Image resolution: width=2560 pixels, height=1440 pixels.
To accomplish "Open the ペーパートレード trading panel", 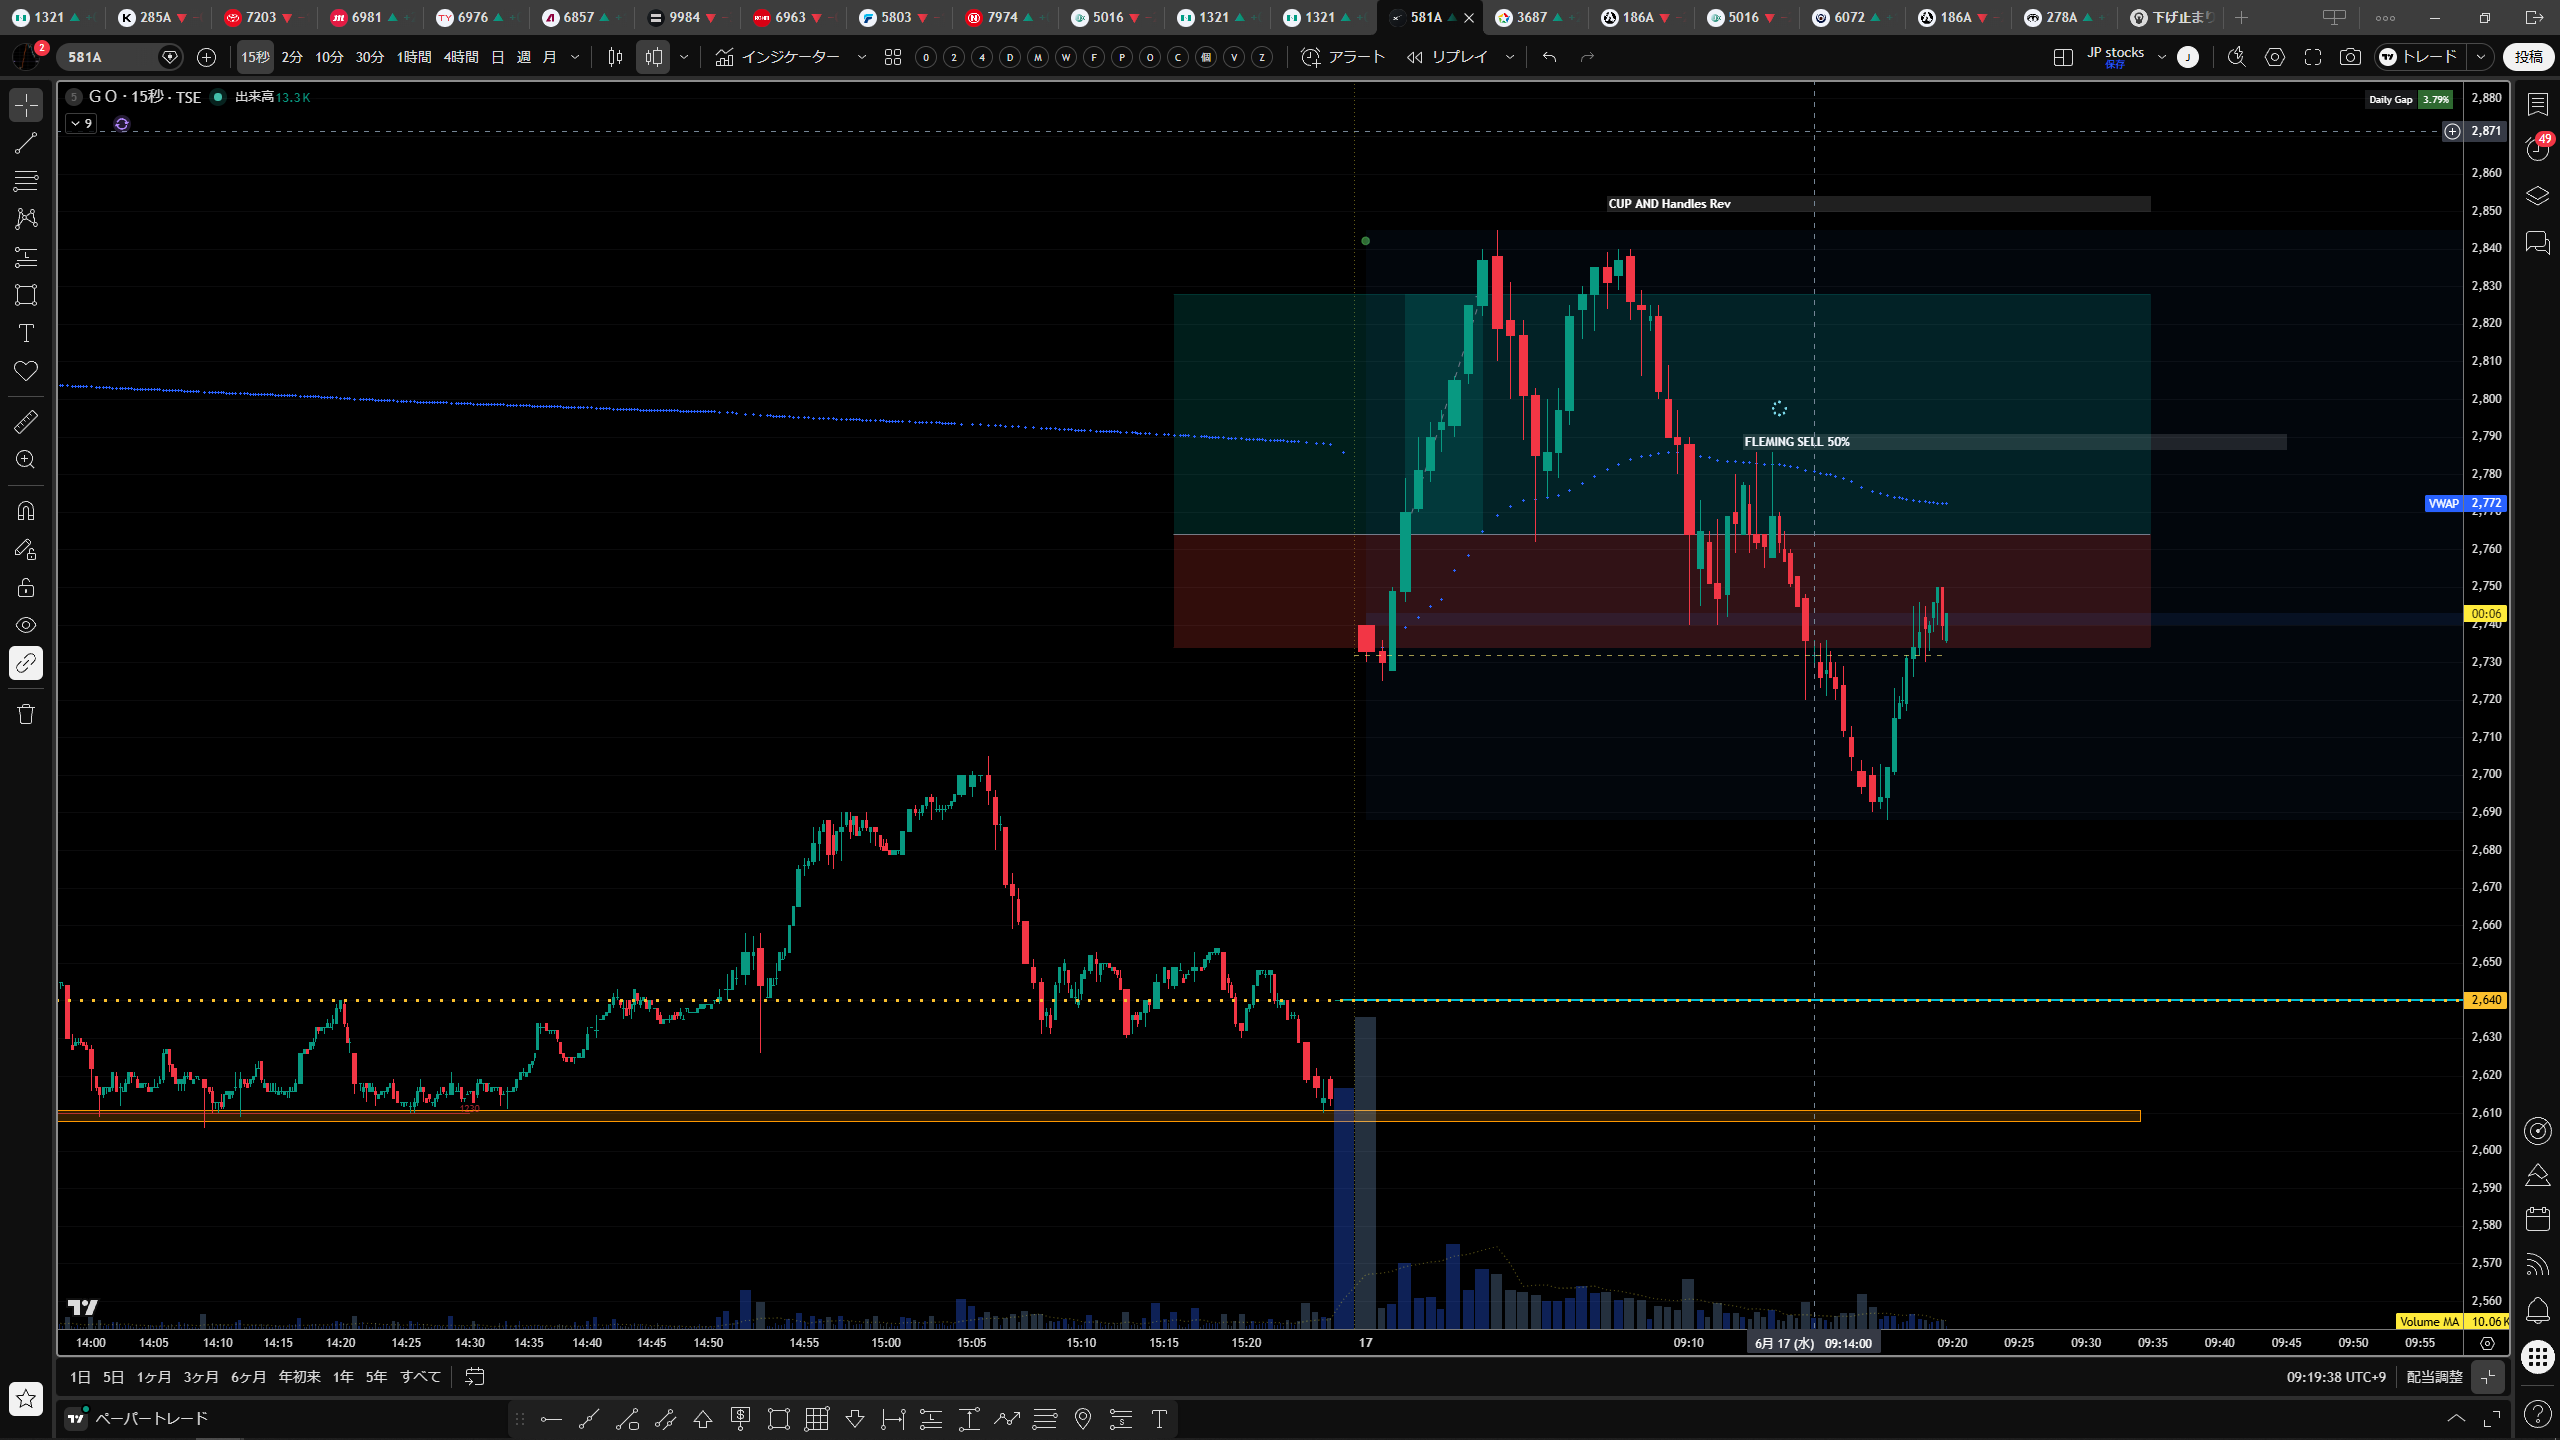I will point(138,1418).
